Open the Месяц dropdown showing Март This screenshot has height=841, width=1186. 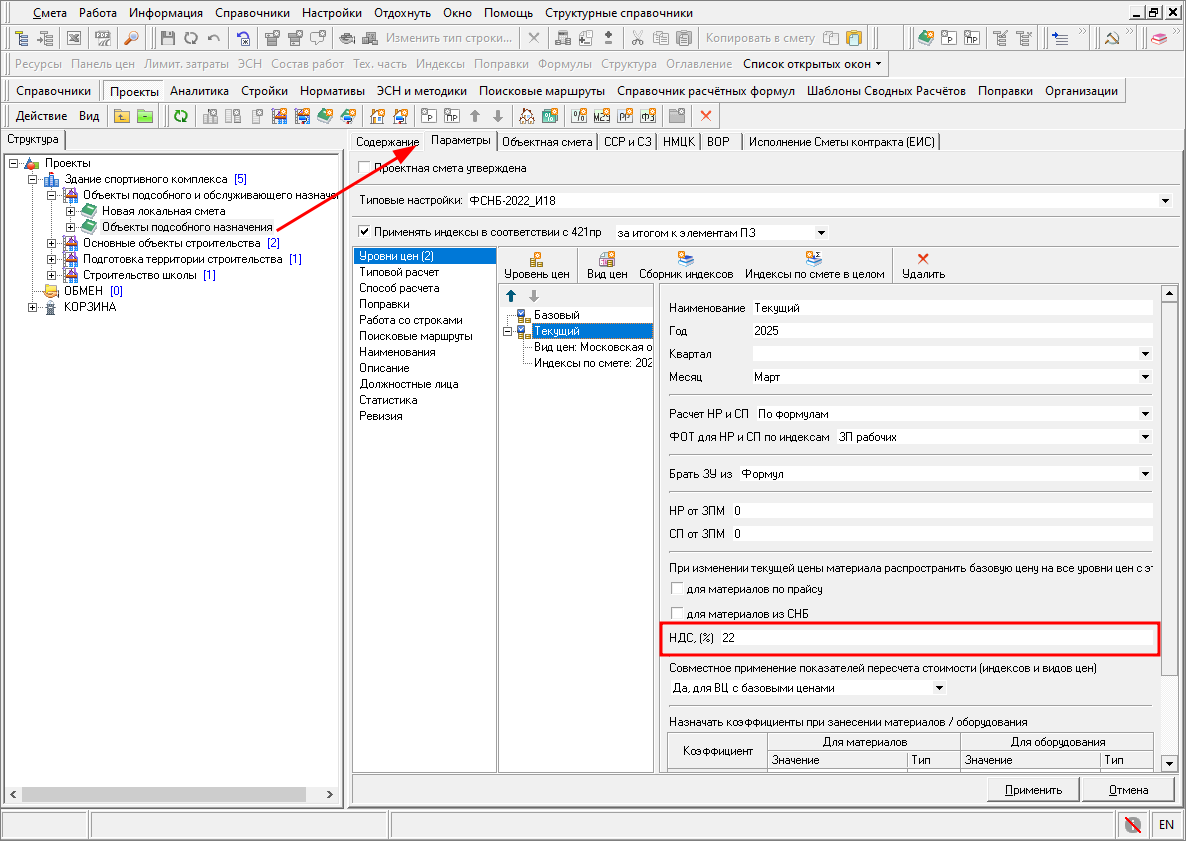1144,377
